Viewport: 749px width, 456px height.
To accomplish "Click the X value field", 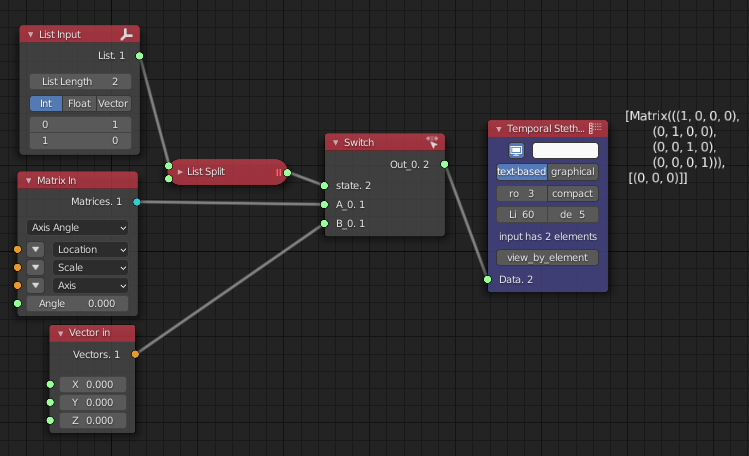I will [x=93, y=385].
